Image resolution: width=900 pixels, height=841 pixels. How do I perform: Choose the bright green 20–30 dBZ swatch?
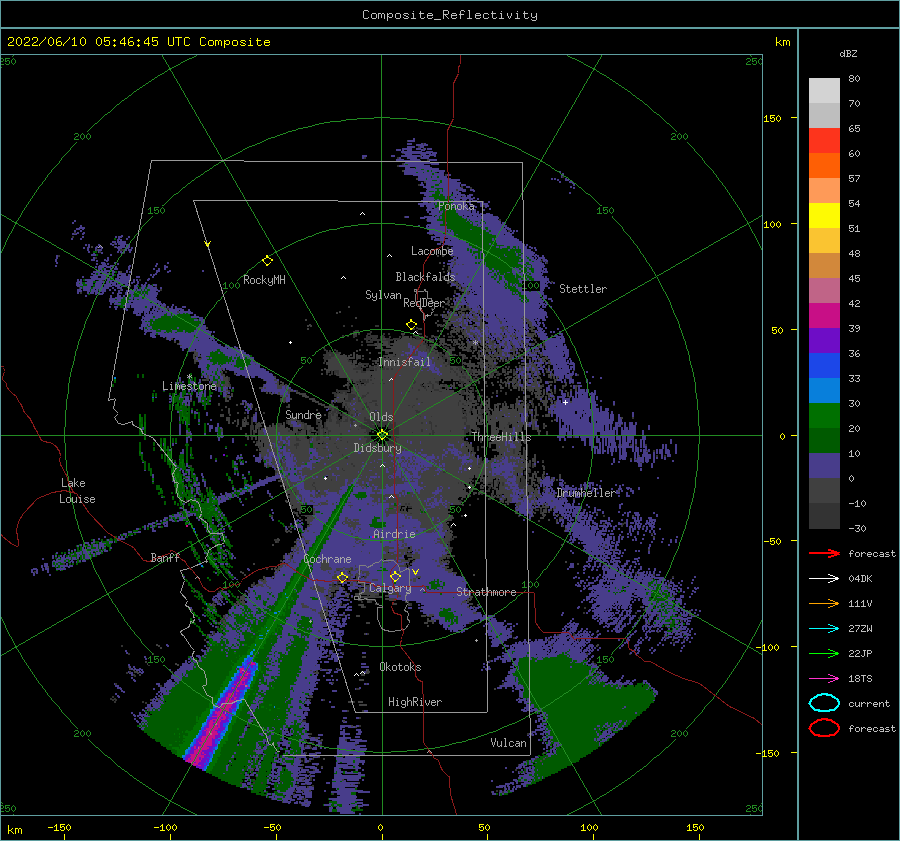click(x=824, y=416)
